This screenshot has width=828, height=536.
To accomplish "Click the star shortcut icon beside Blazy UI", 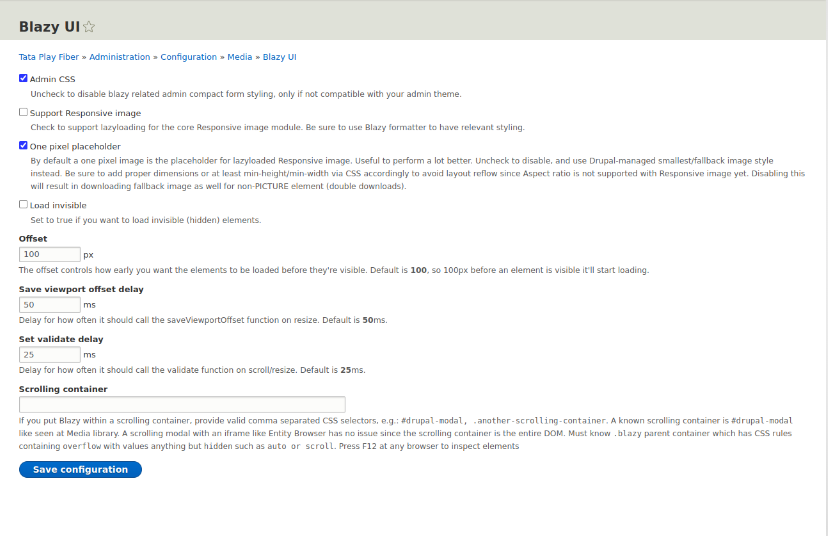I will pos(89,26).
